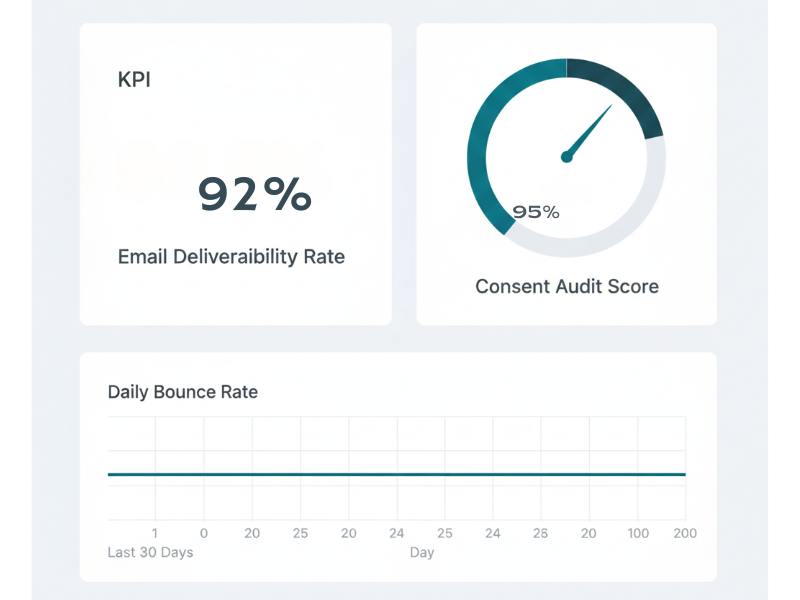800x600 pixels.
Task: Click the 95% label inside the gauge
Action: pos(536,212)
